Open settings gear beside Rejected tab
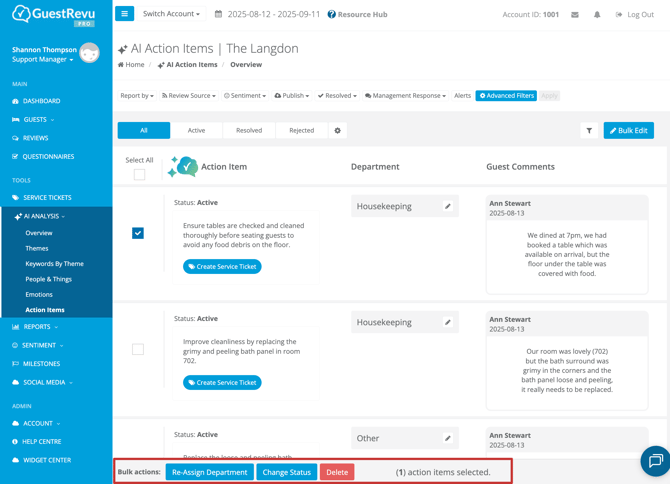Screen dimensions: 670x484 tap(338, 131)
